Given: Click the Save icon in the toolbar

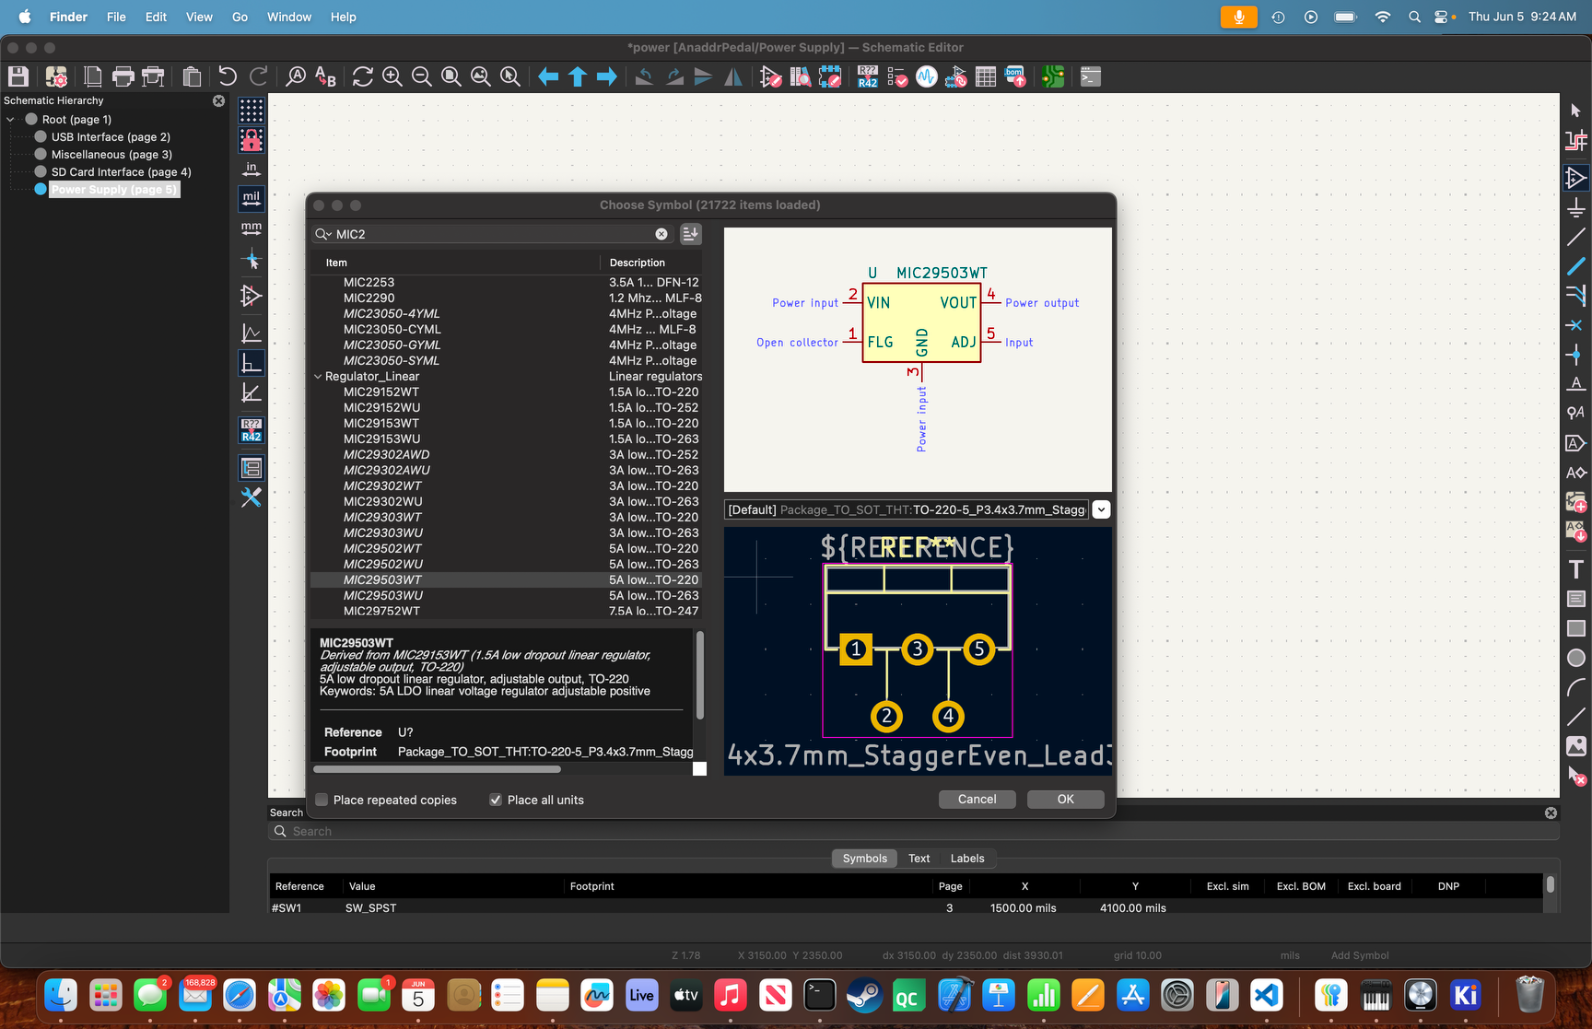Looking at the screenshot, I should tap(18, 77).
